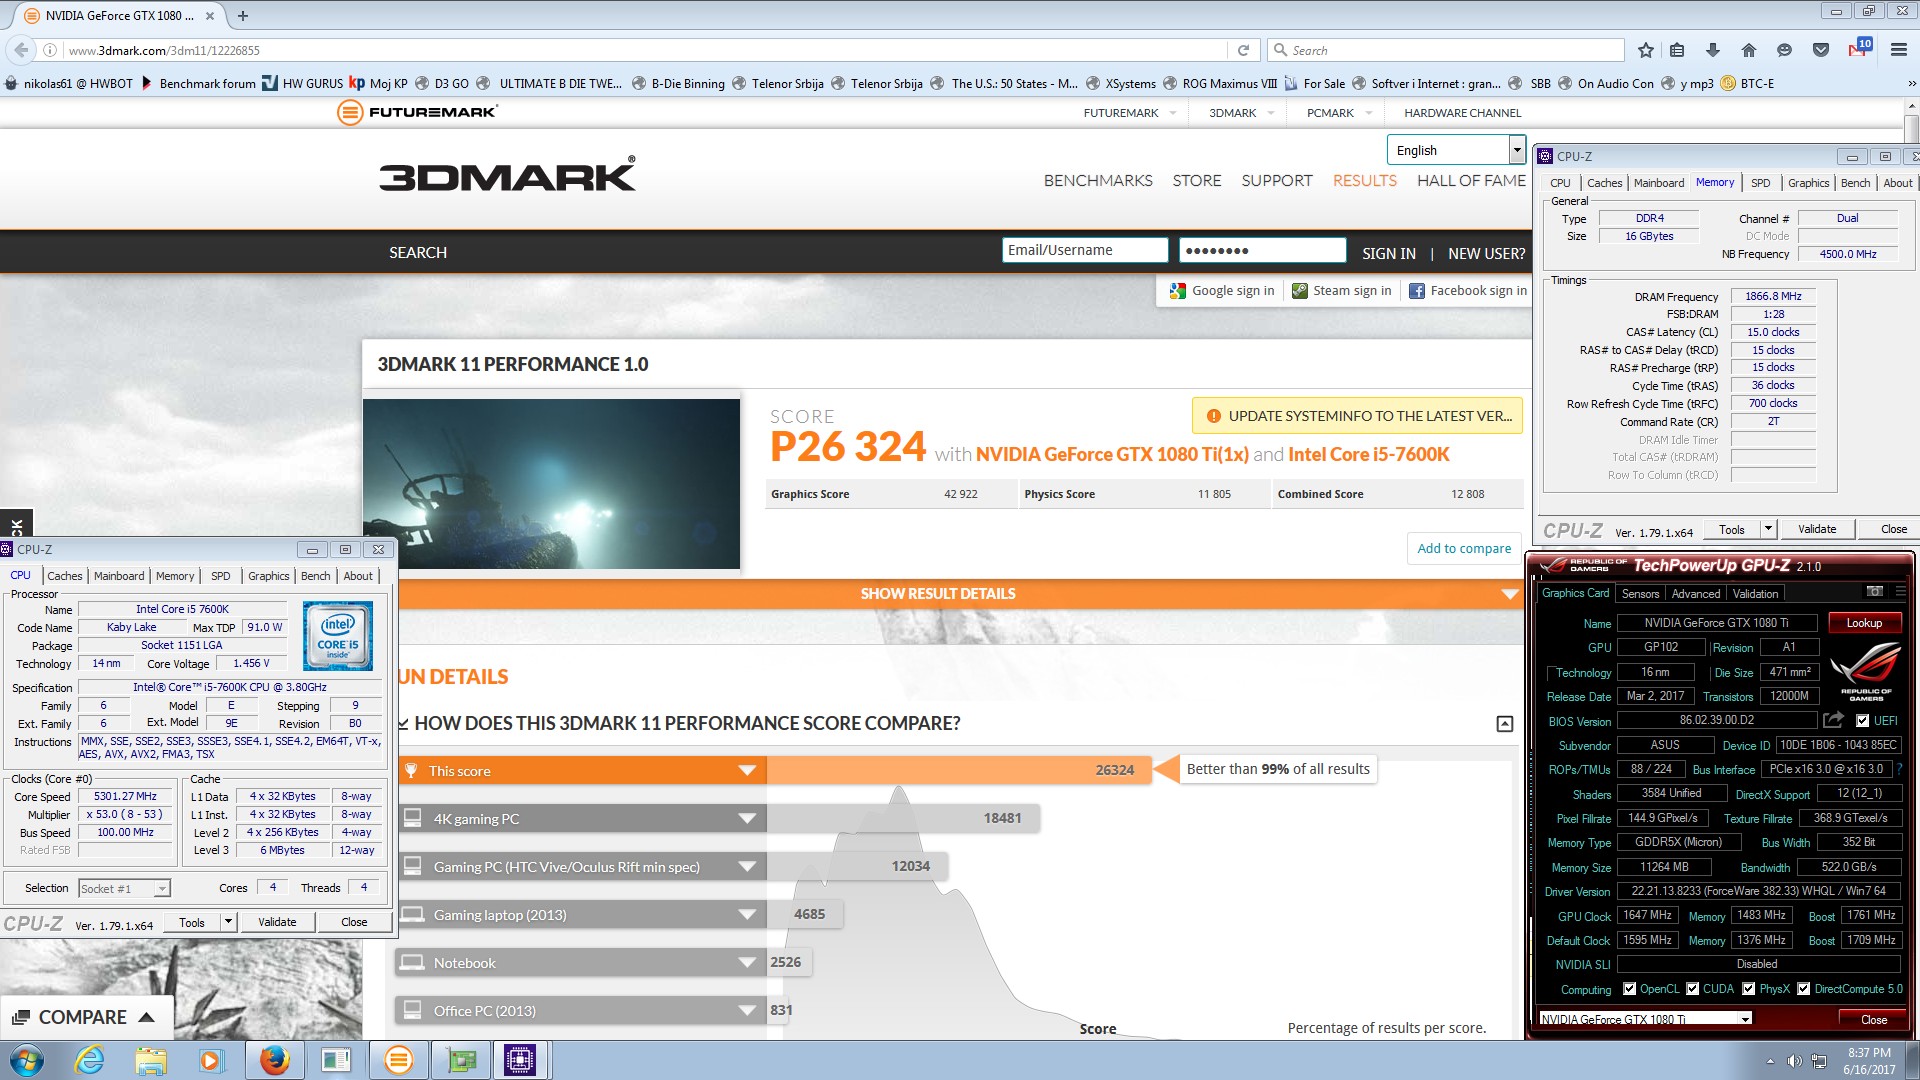
Task: Open Windows Explorer folder in taskbar
Action: 150,1060
